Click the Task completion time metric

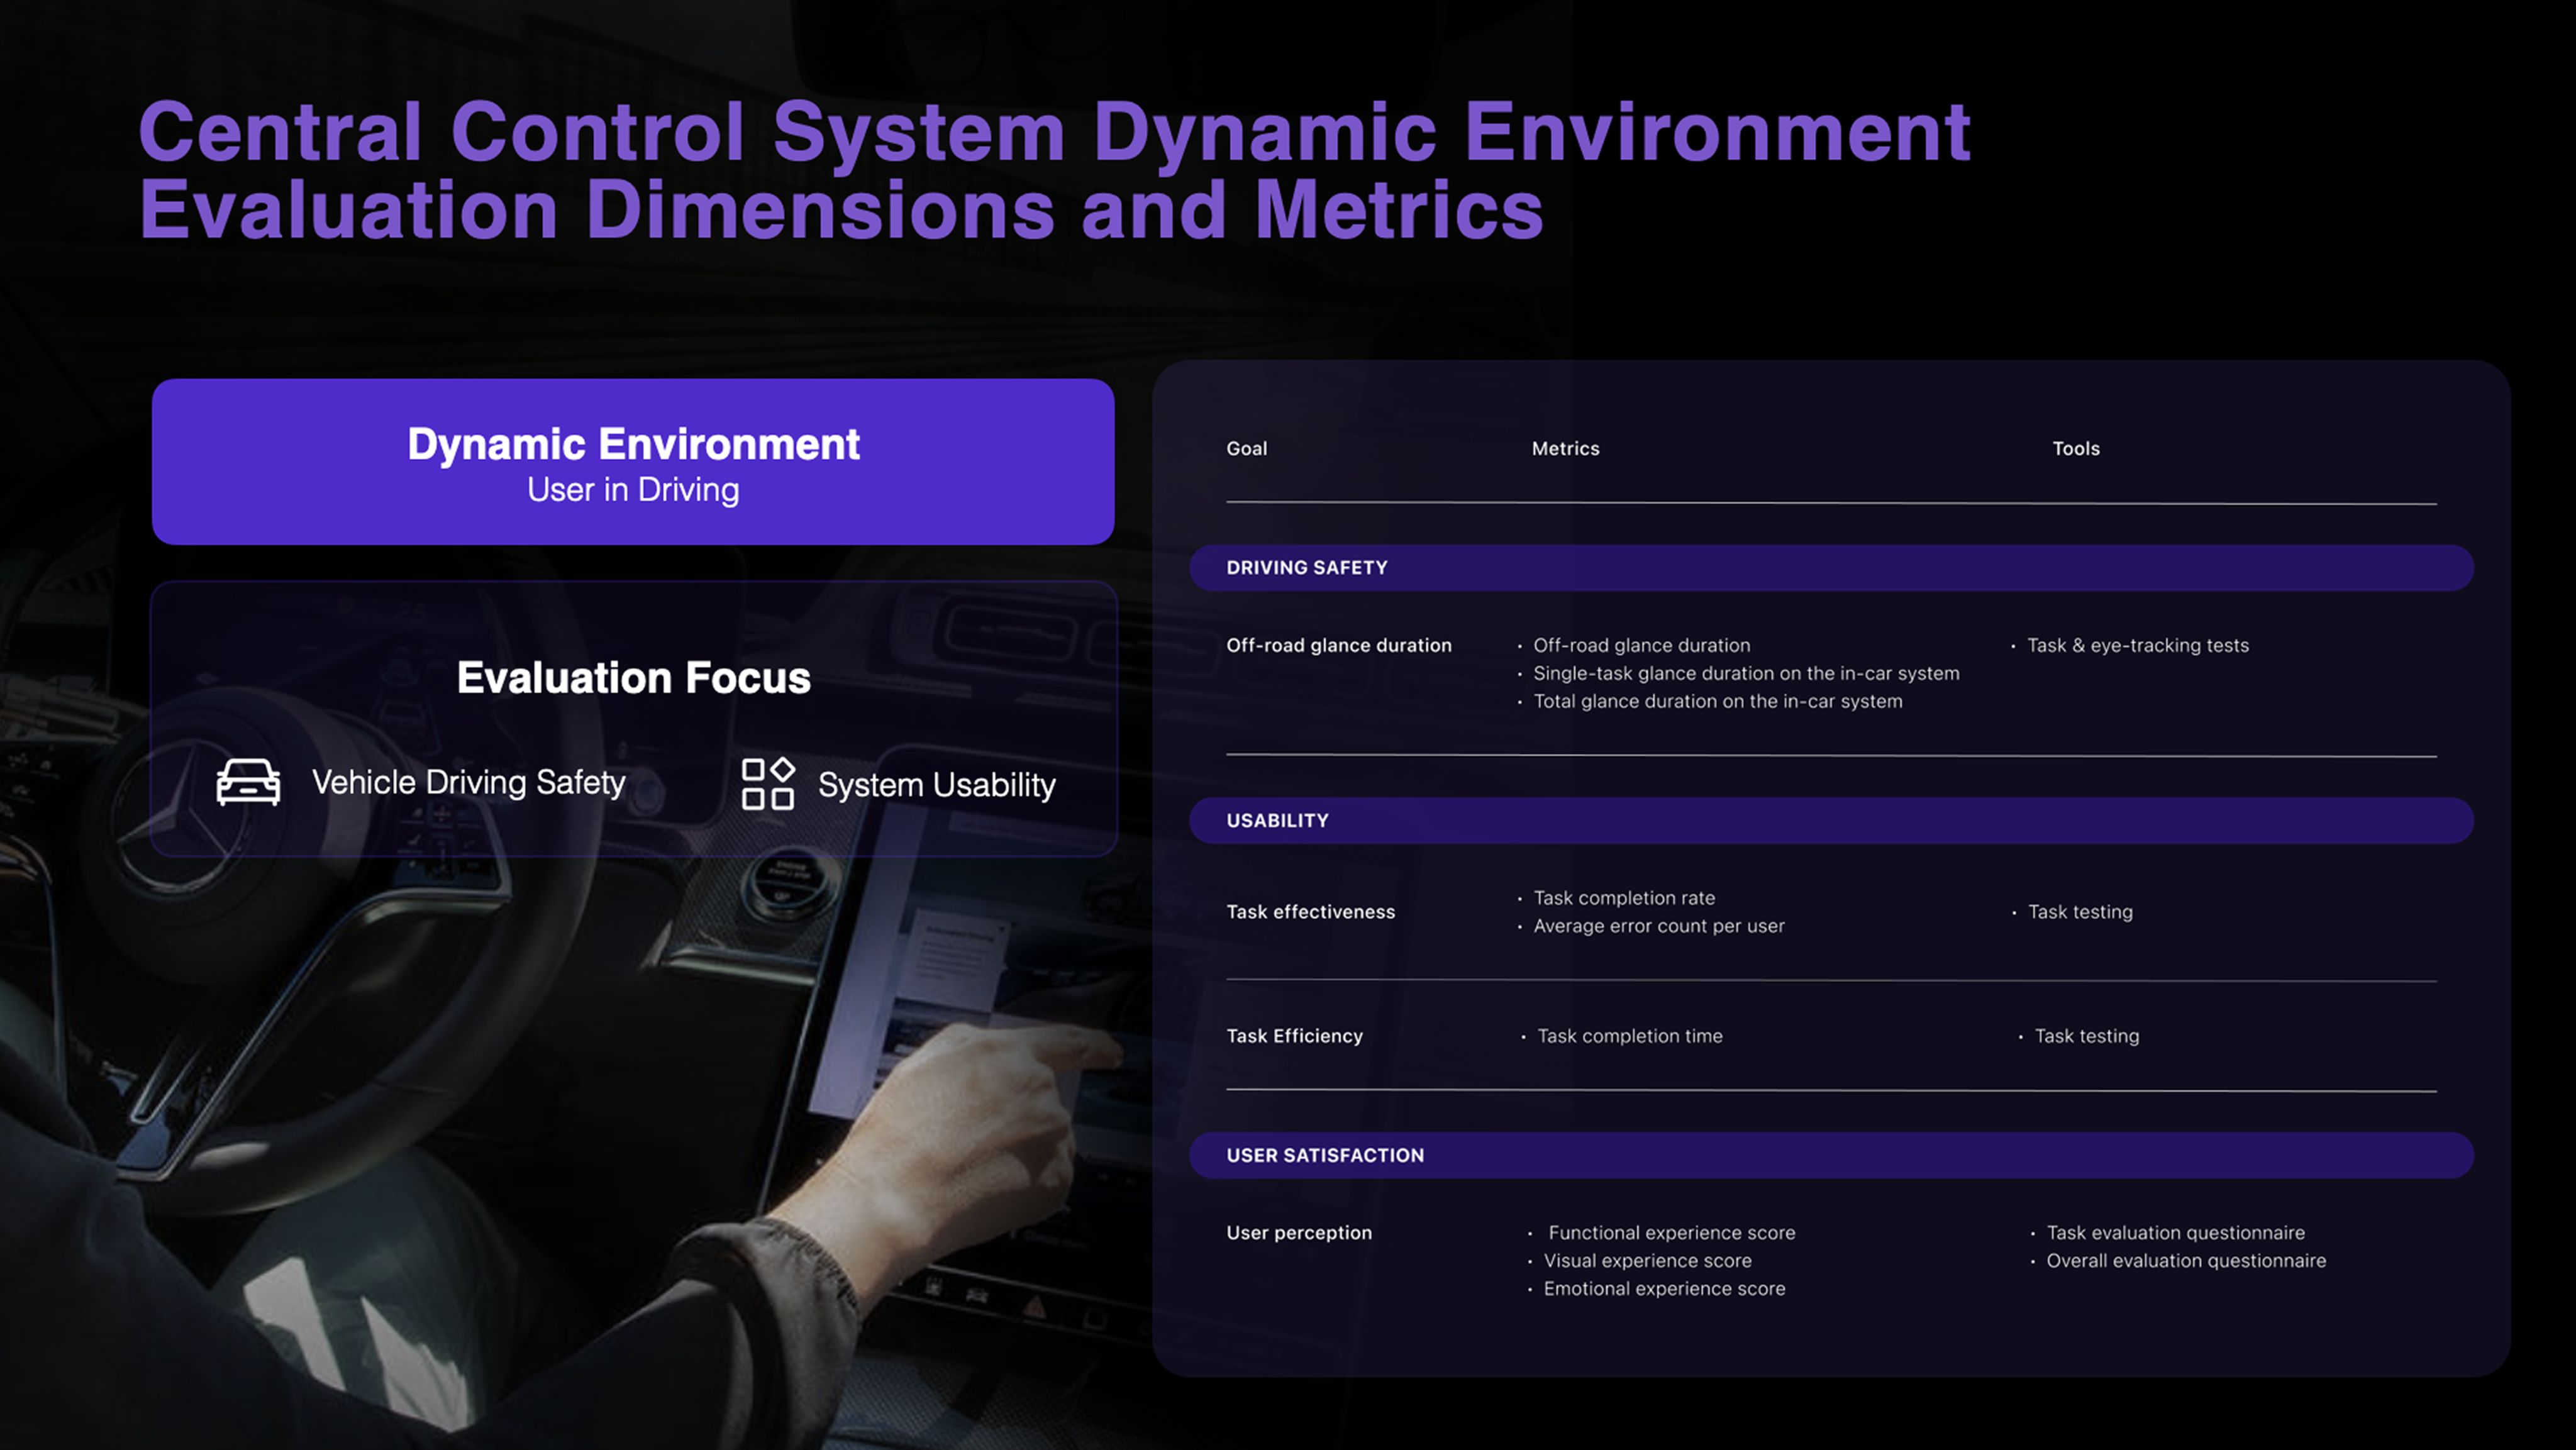click(x=1630, y=1036)
